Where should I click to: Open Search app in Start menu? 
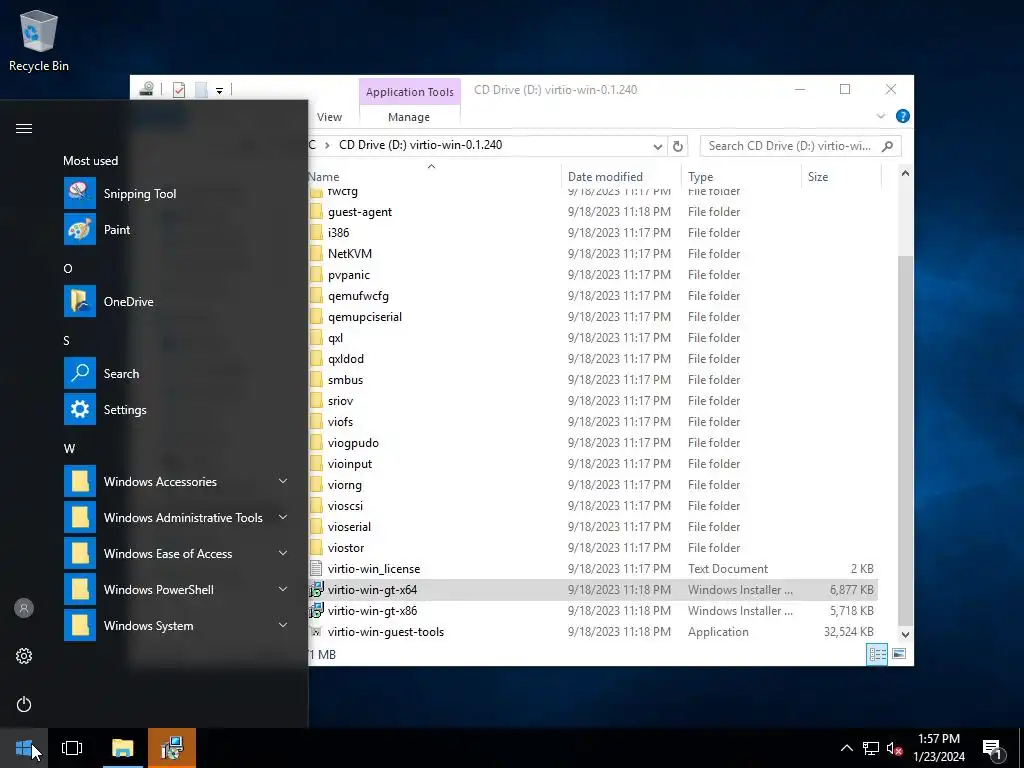click(121, 374)
